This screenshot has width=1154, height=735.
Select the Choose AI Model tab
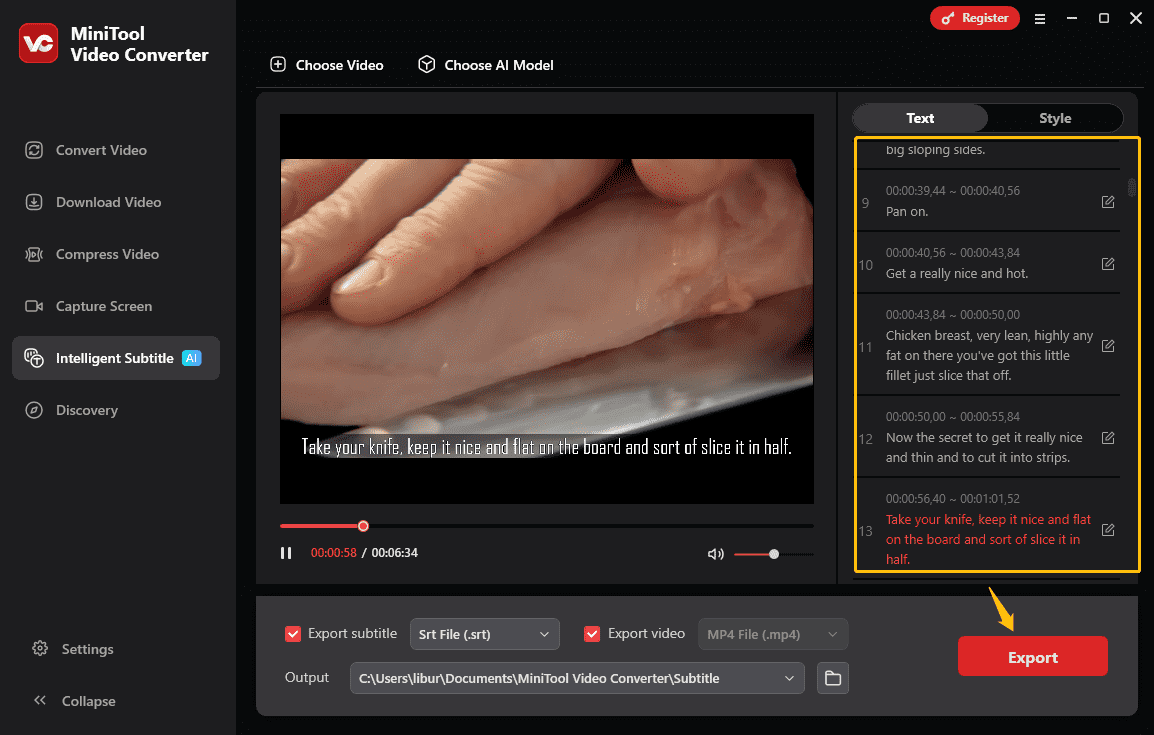[x=485, y=65]
